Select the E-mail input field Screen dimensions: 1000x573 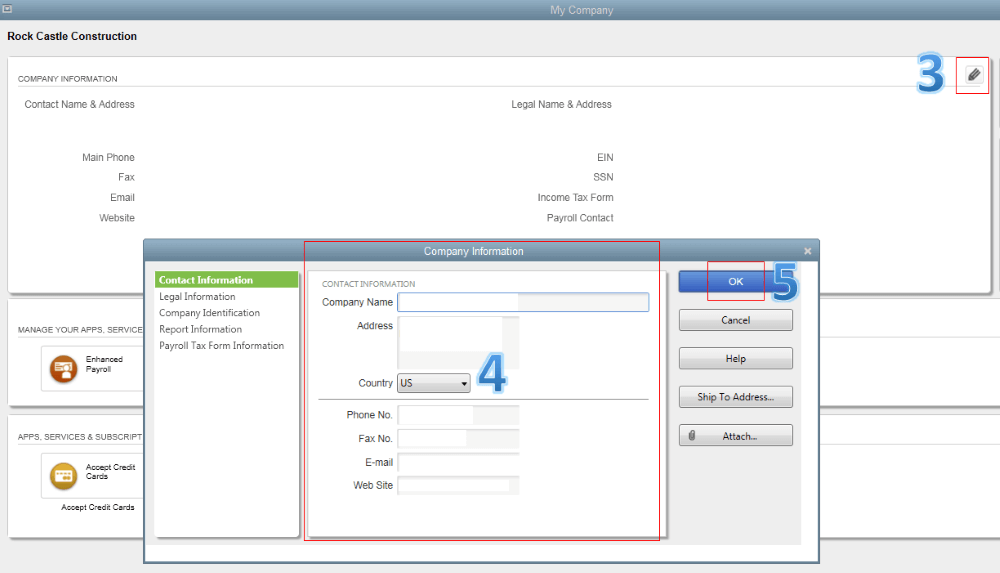[x=457, y=462]
